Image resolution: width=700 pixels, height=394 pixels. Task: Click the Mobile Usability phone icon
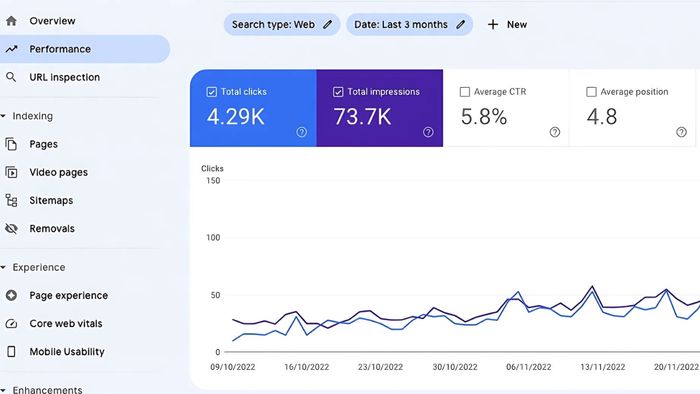tap(11, 352)
